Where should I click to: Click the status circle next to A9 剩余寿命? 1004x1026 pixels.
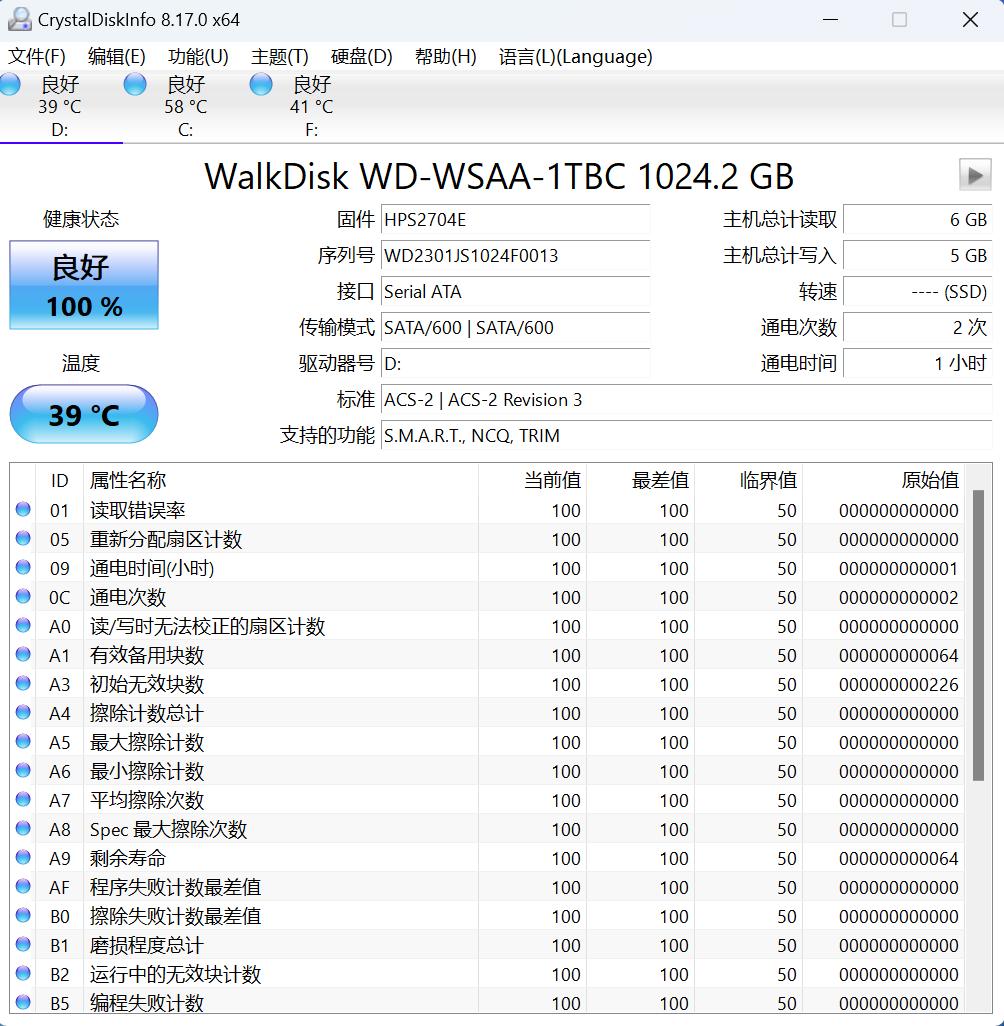23,858
